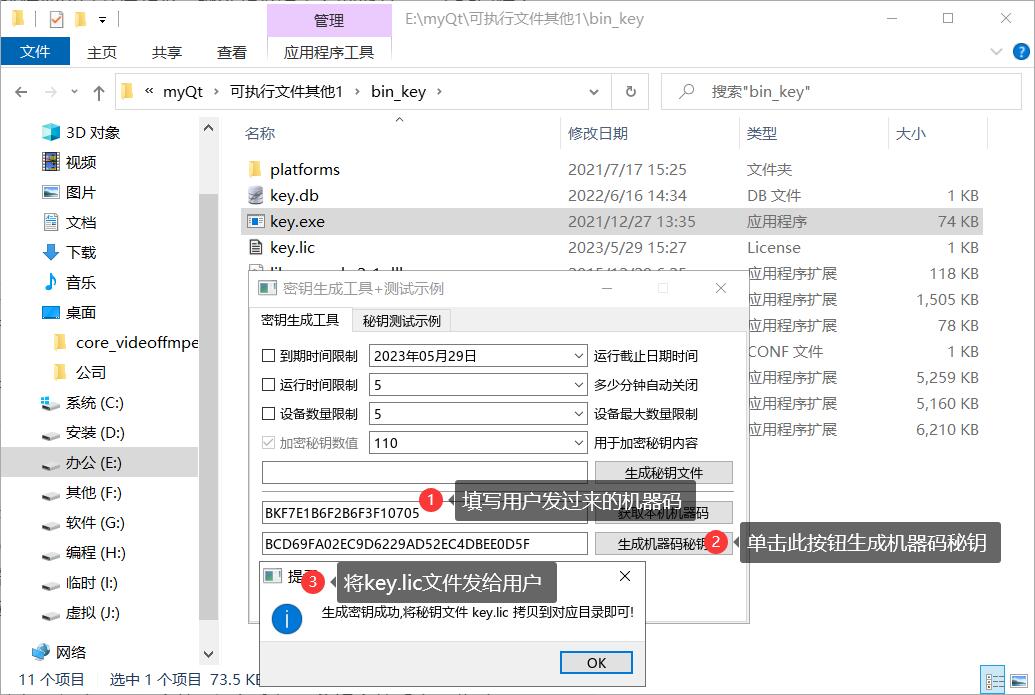This screenshot has height=695, width=1035.
Task: Select the key.lic license file
Action: [x=292, y=247]
